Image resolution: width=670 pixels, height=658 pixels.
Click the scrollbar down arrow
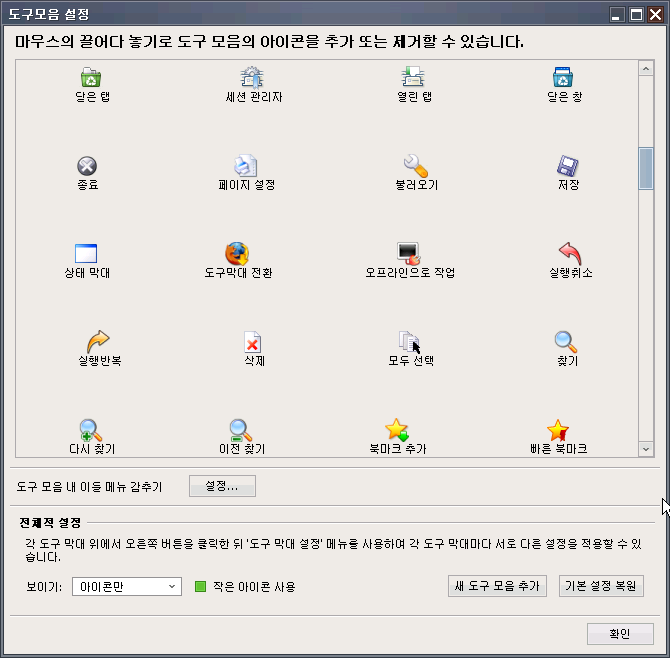(646, 449)
